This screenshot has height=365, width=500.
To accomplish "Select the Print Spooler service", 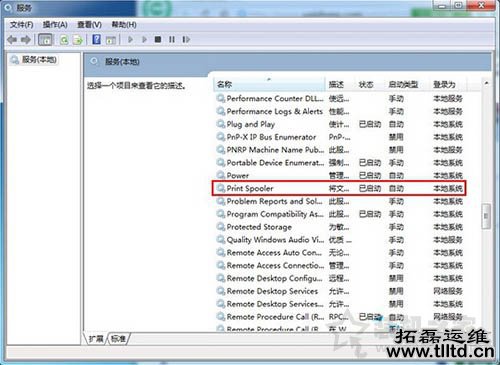I will click(x=339, y=188).
